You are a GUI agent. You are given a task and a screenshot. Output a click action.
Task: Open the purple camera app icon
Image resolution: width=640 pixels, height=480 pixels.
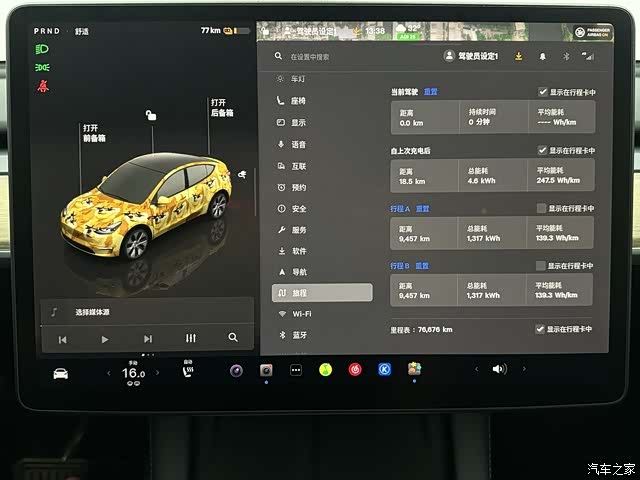pos(236,371)
